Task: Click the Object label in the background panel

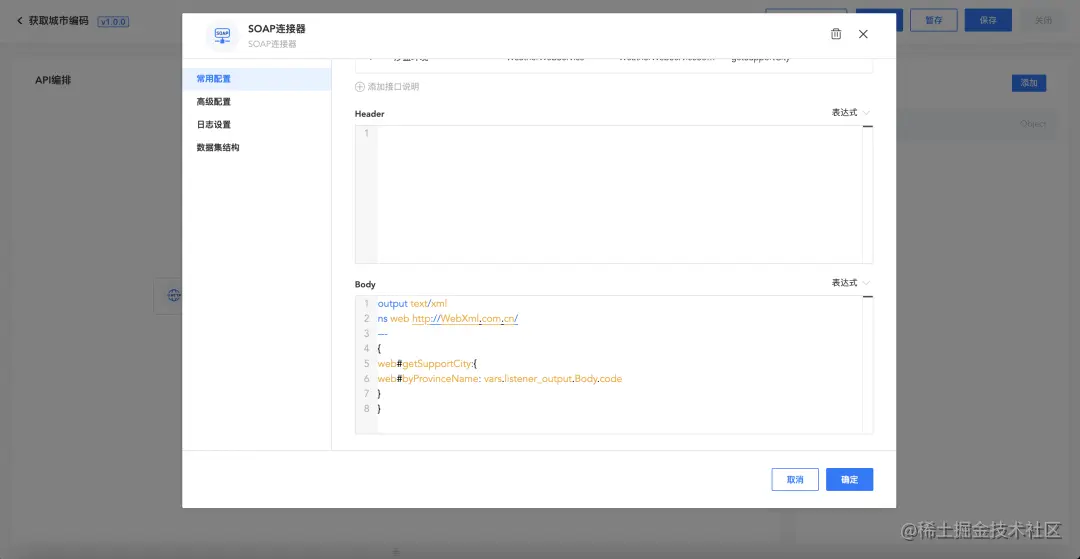Action: coord(1033,124)
